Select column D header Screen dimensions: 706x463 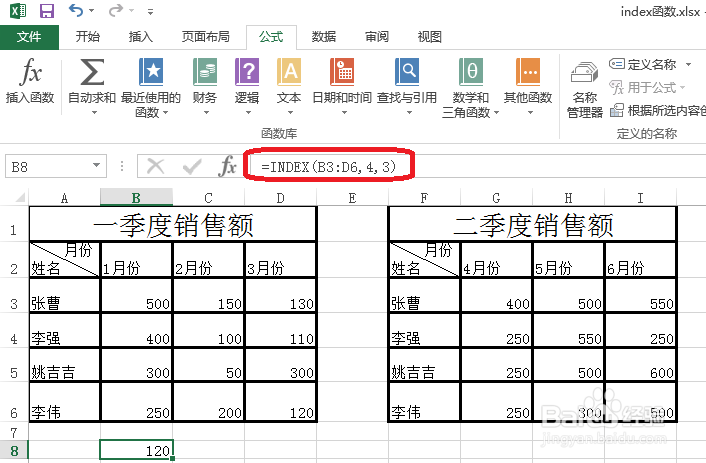[x=281, y=198]
